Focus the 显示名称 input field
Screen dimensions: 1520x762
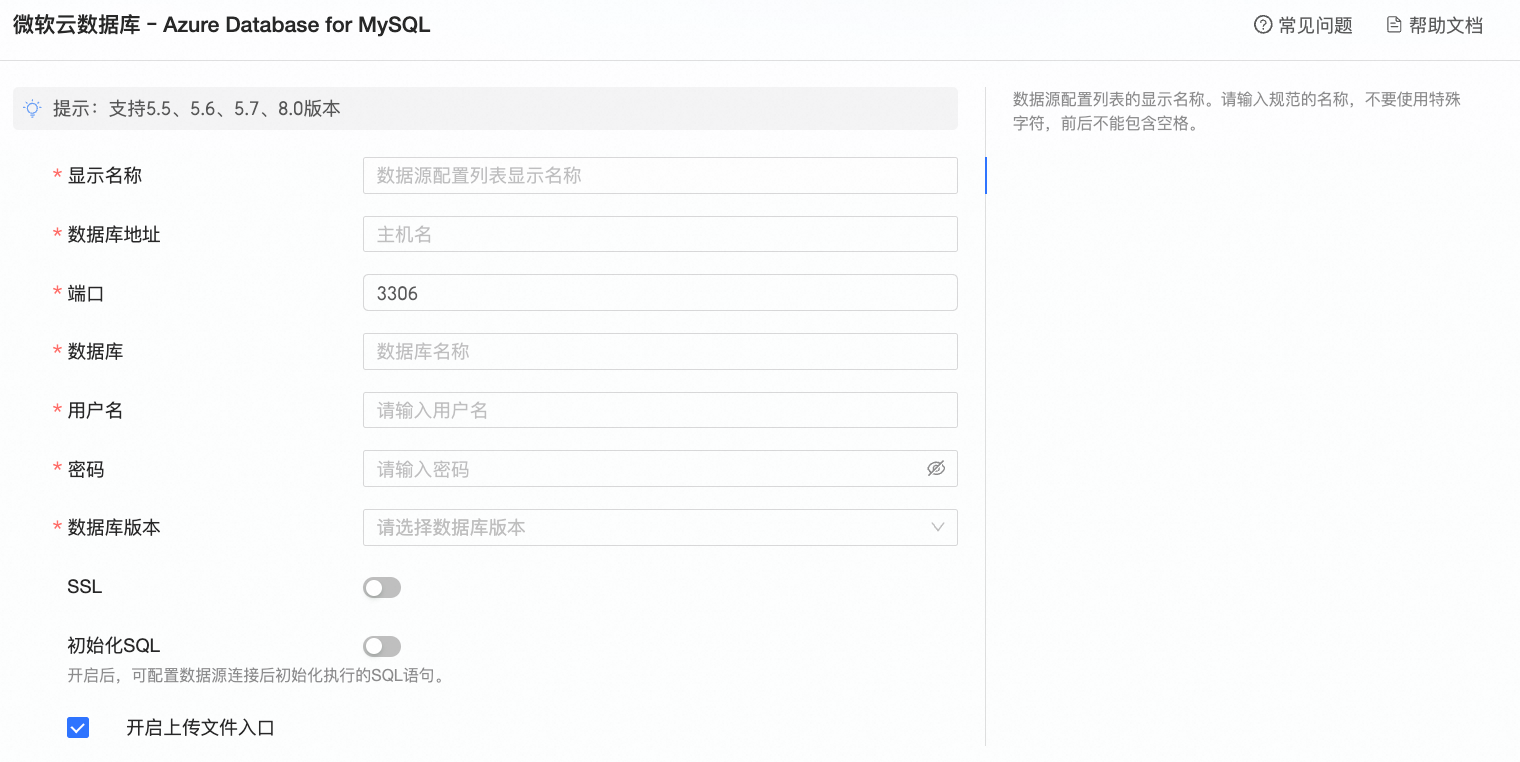point(660,175)
